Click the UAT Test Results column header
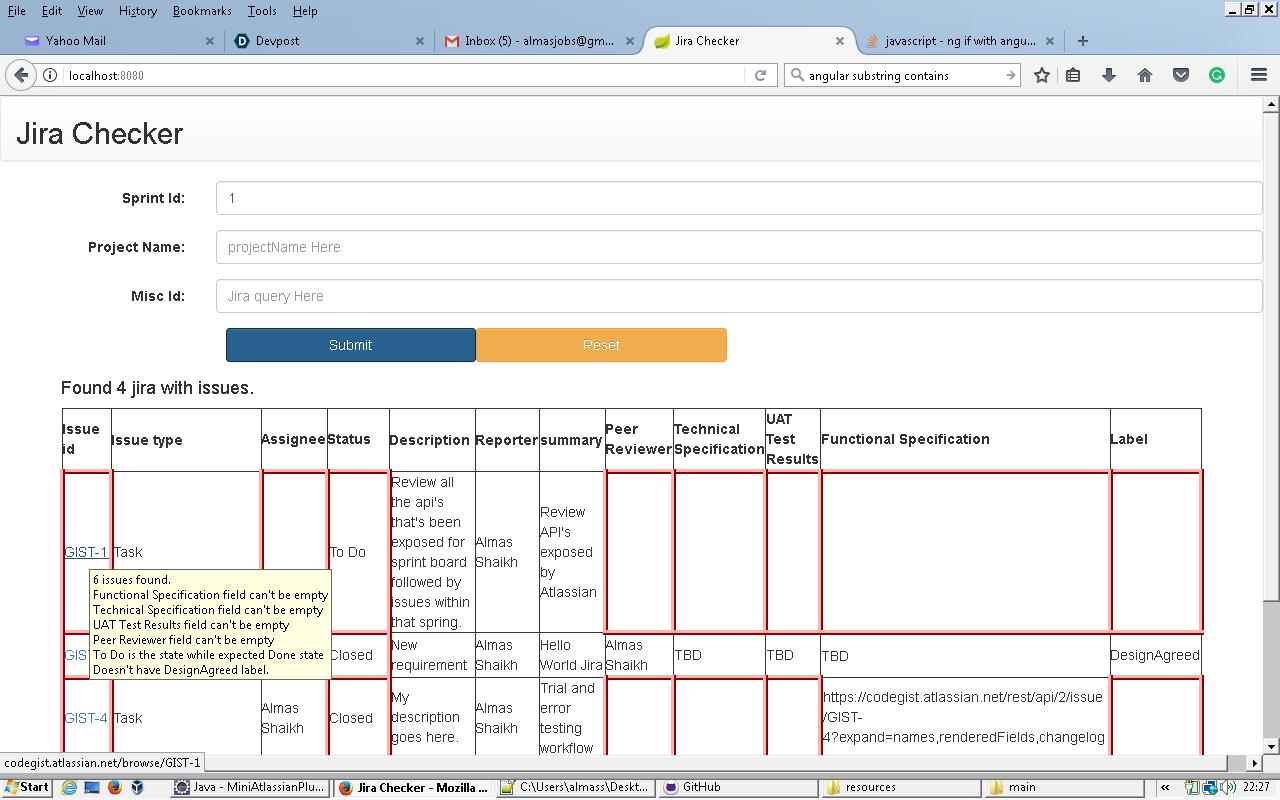The height and width of the screenshot is (800, 1280). 792,439
